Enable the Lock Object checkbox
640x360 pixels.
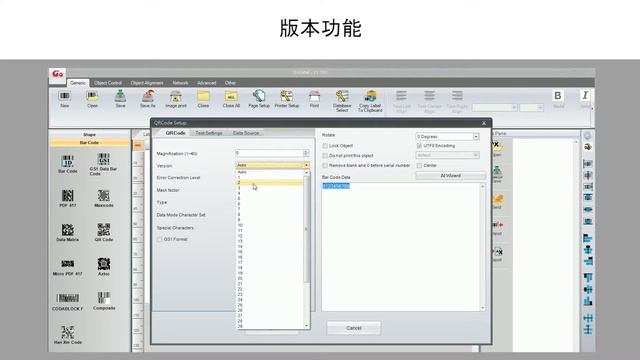(325, 146)
